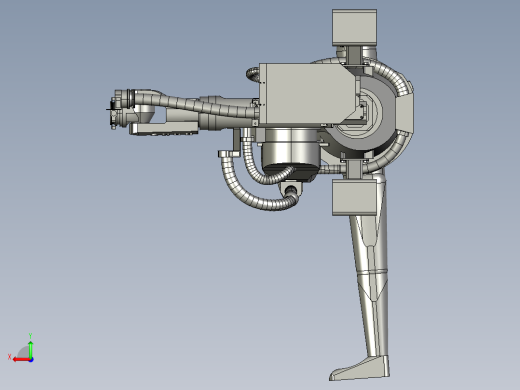The image size is (520, 390).
Task: Click the red X axis of the triad
Action: pos(21,360)
